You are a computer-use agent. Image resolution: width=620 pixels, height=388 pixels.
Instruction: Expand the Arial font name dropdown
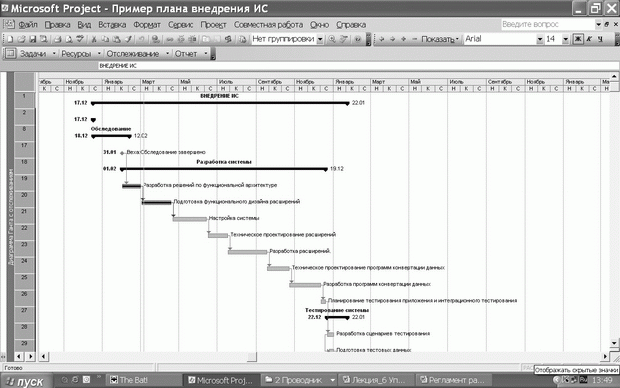[540, 39]
